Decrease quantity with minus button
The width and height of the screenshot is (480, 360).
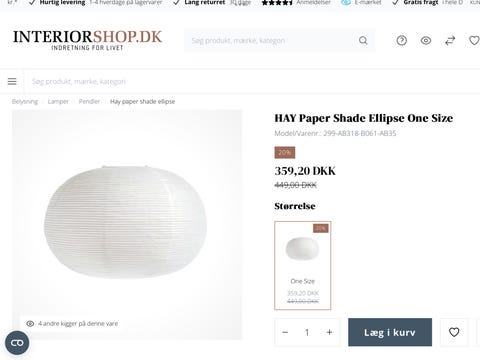coord(285,332)
